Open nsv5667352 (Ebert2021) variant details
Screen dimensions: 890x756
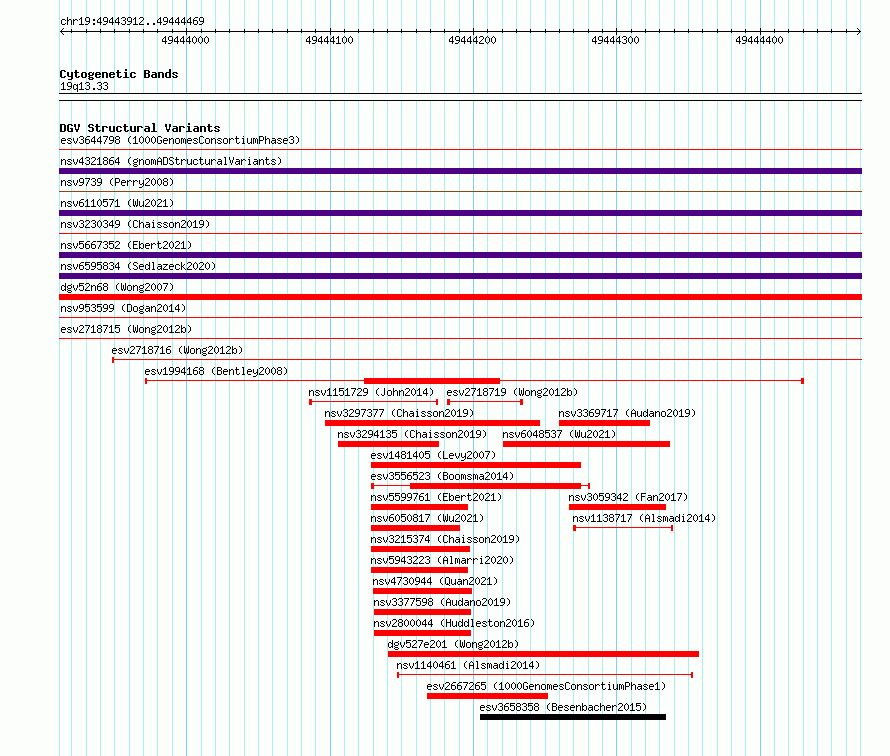(126, 245)
